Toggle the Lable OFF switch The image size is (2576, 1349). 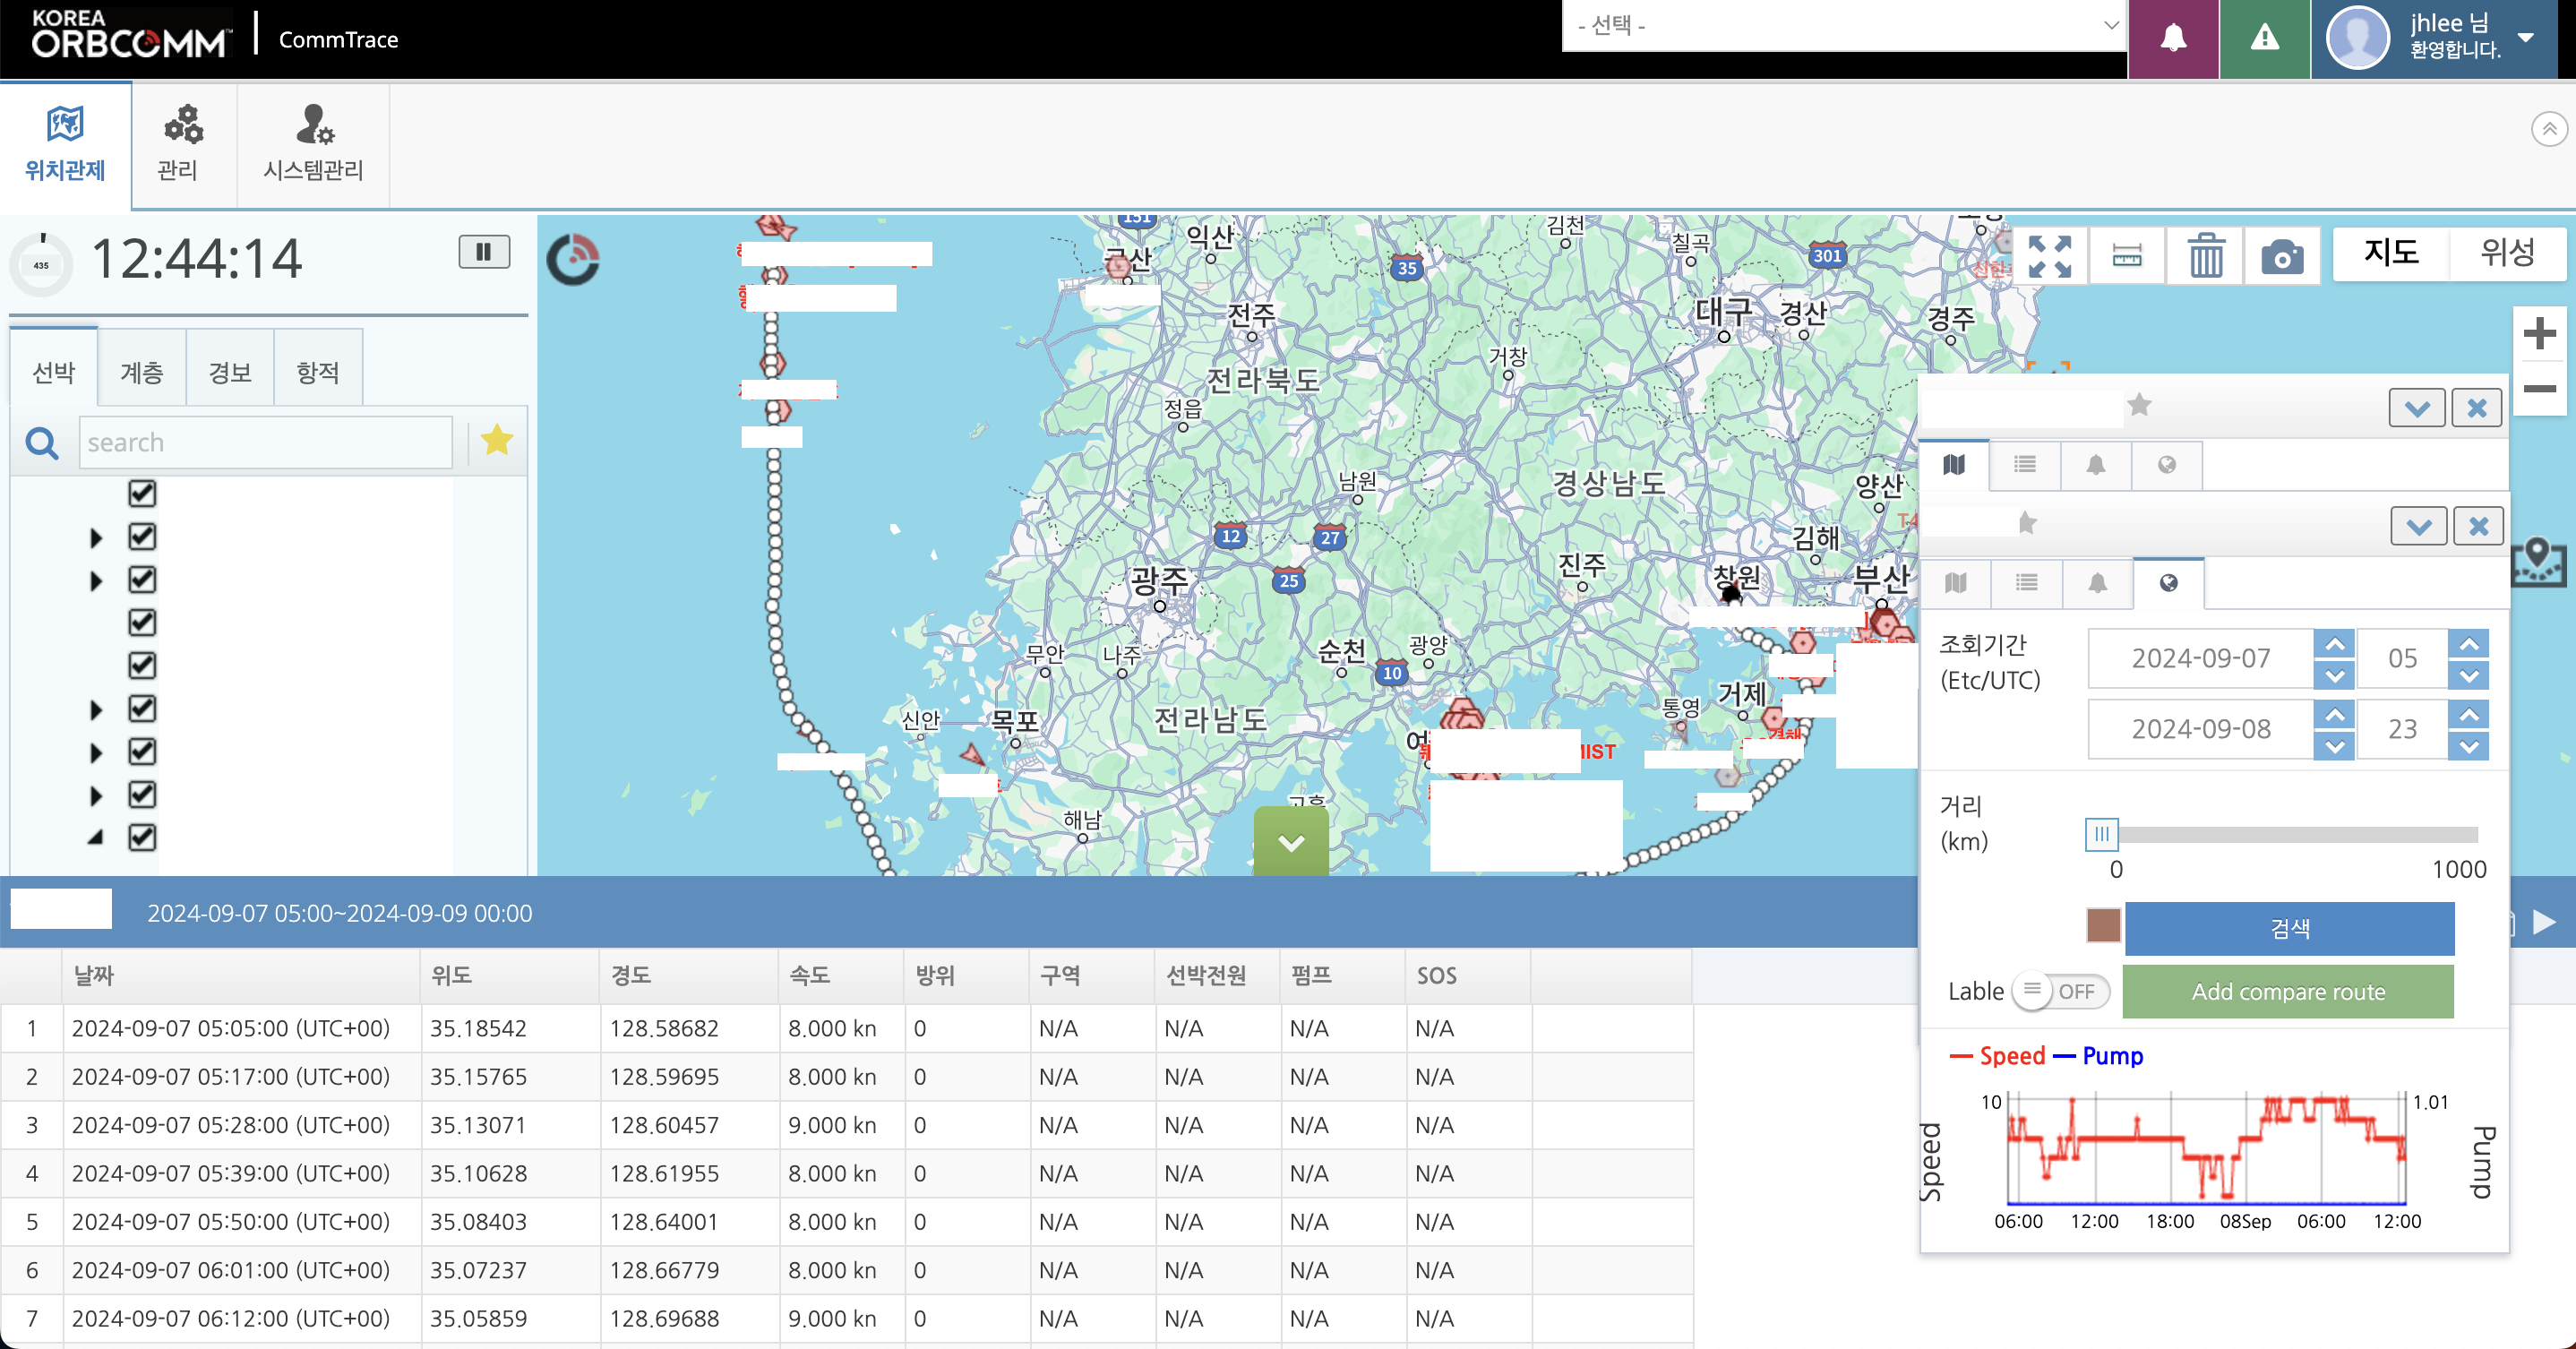(x=2061, y=991)
